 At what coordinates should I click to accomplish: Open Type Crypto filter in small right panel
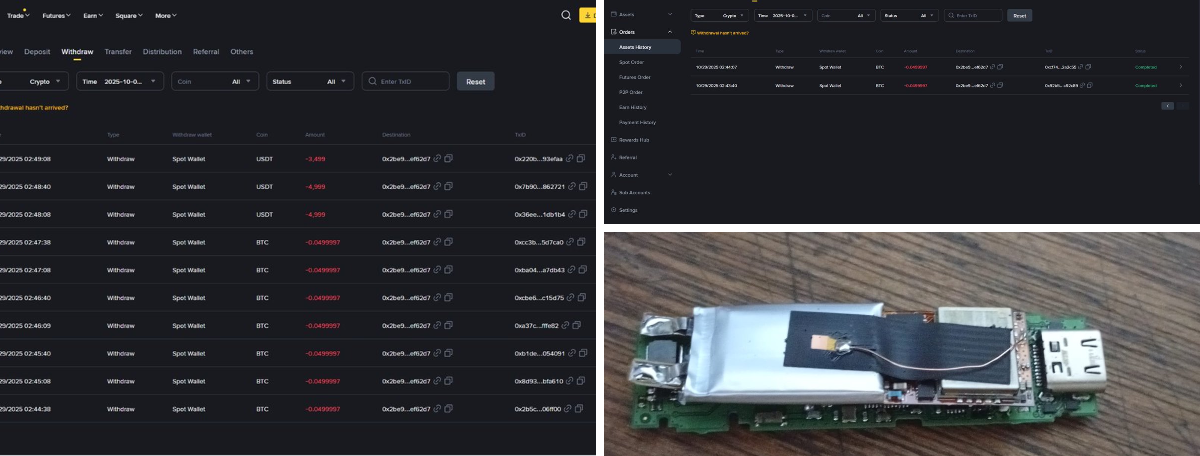[720, 16]
